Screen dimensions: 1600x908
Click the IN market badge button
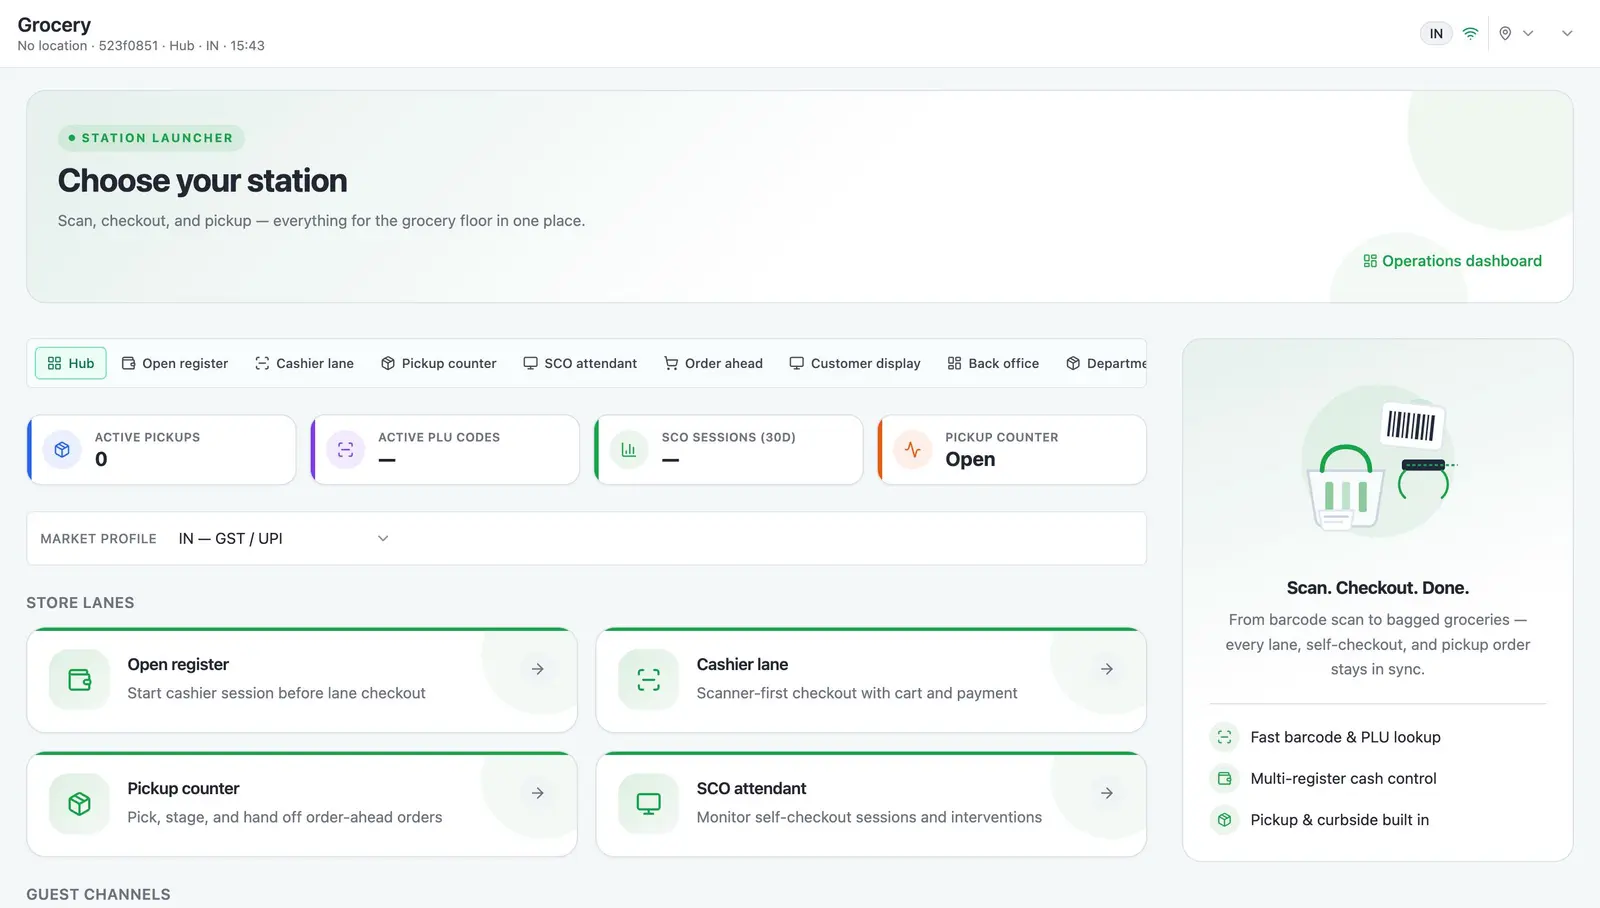(x=1436, y=33)
